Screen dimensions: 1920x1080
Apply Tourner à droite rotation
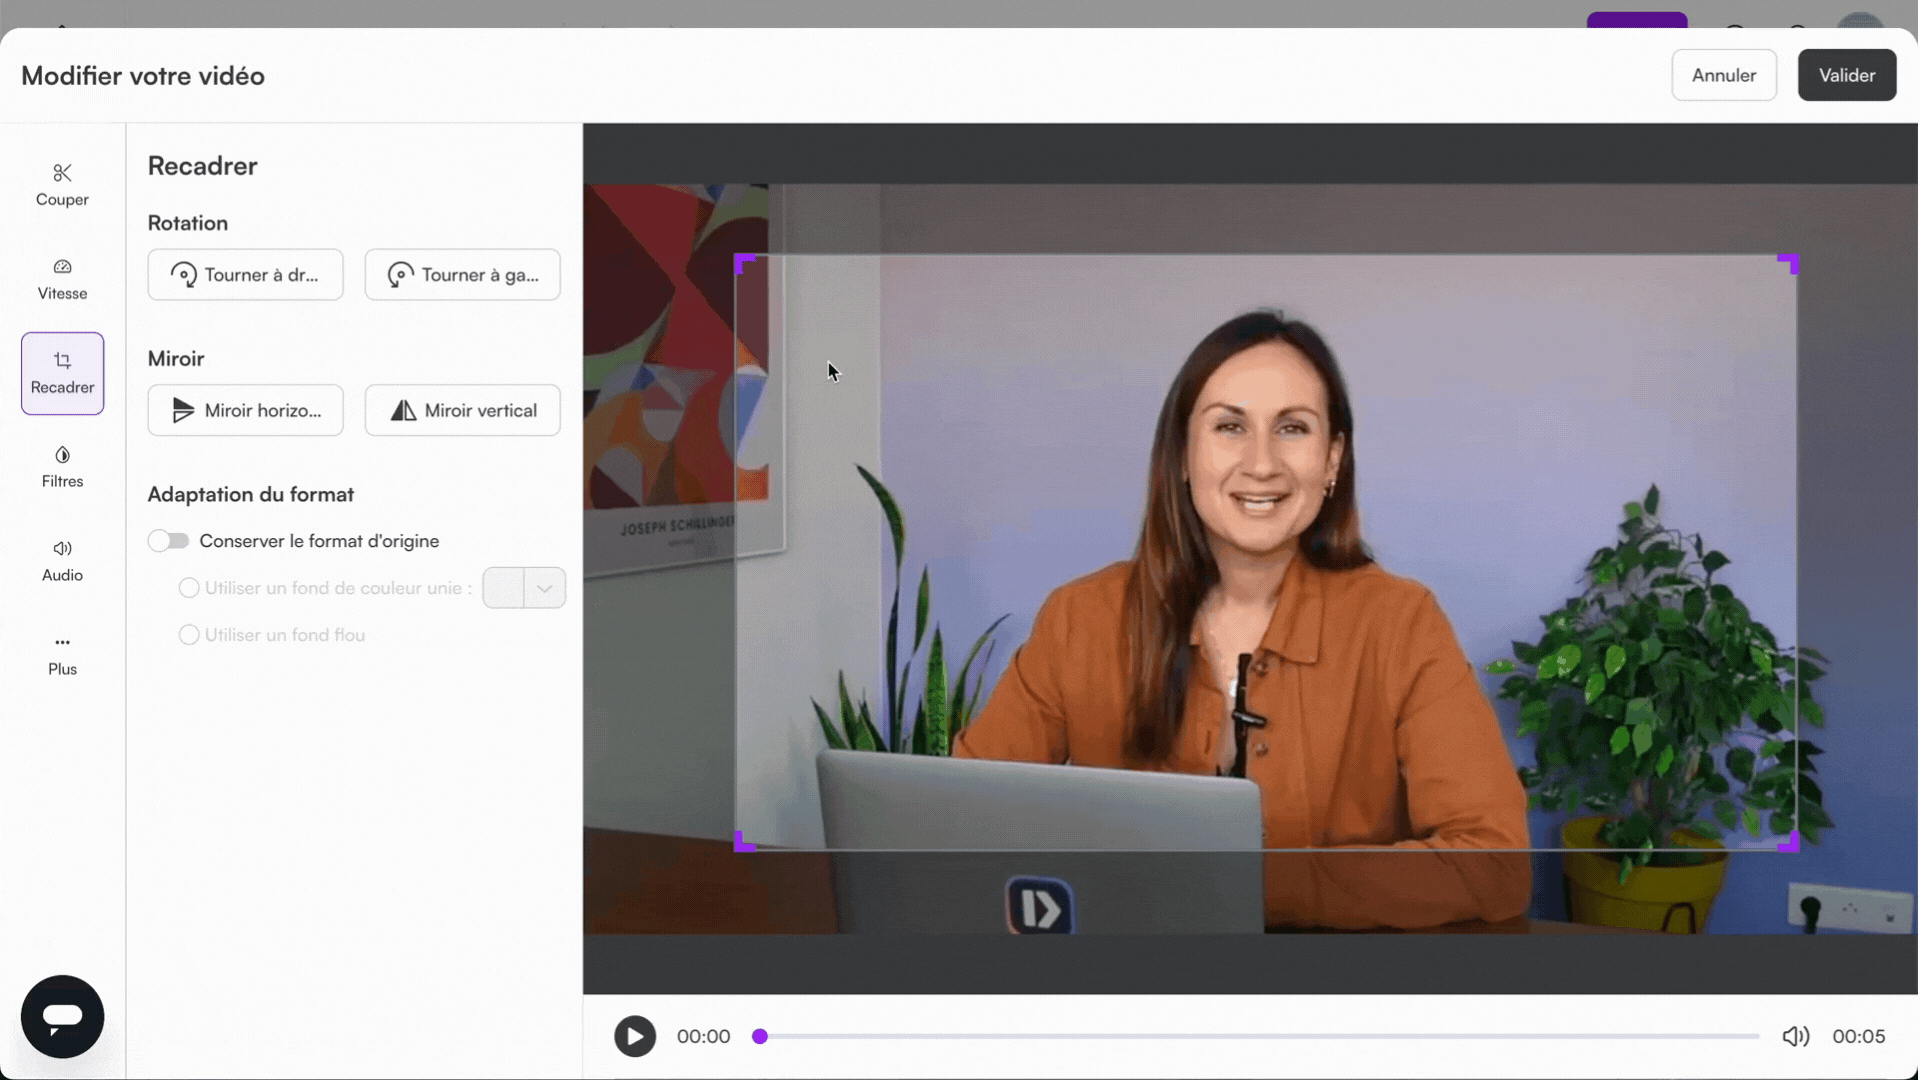coord(245,274)
